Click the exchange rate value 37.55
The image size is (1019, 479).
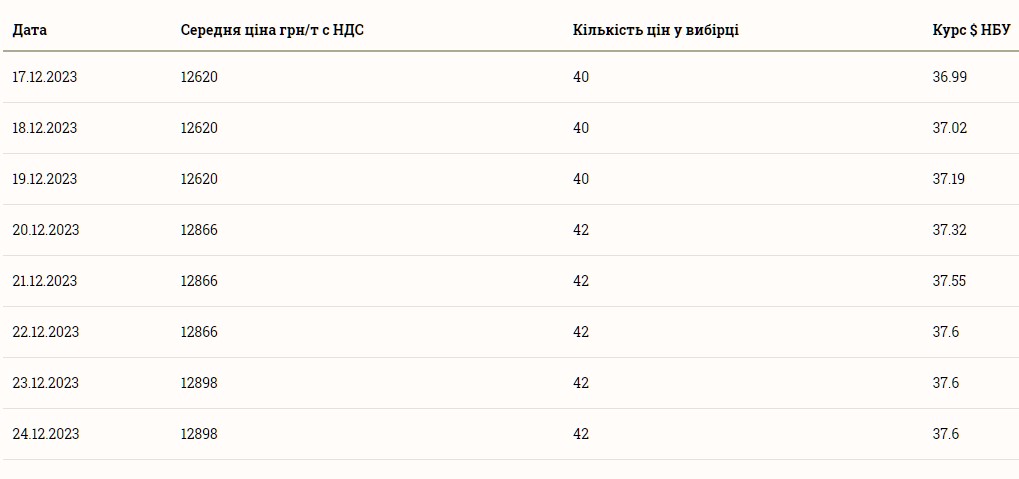tap(950, 281)
